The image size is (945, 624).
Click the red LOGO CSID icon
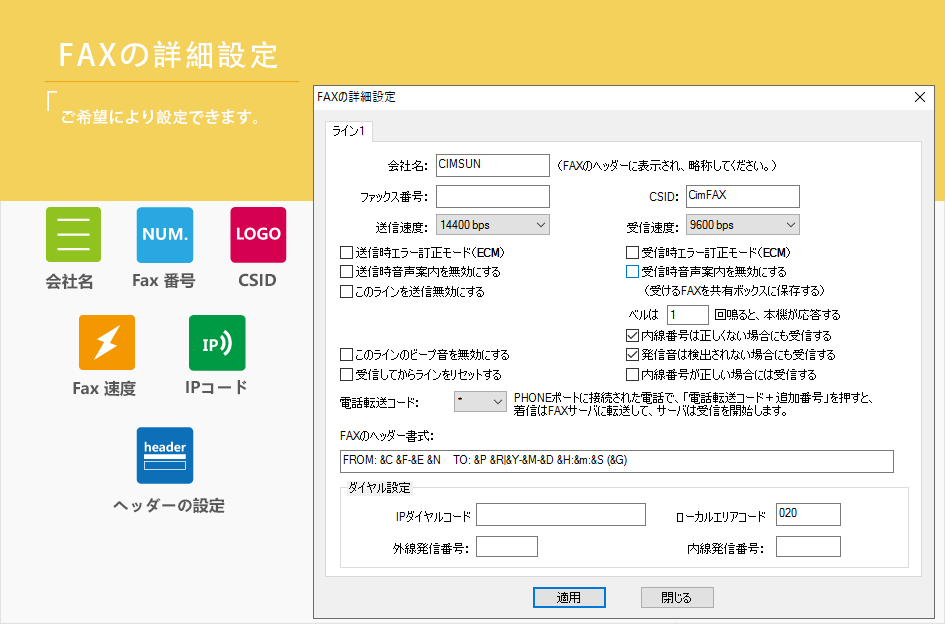[x=258, y=235]
